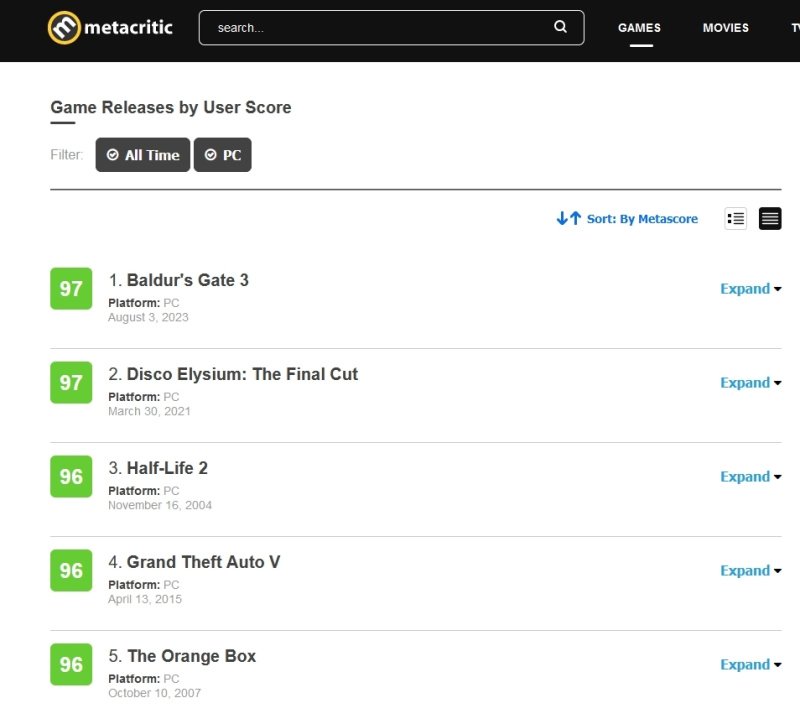Expand the Grand Theft Auto V entry
This screenshot has height=724, width=800.
[750, 571]
